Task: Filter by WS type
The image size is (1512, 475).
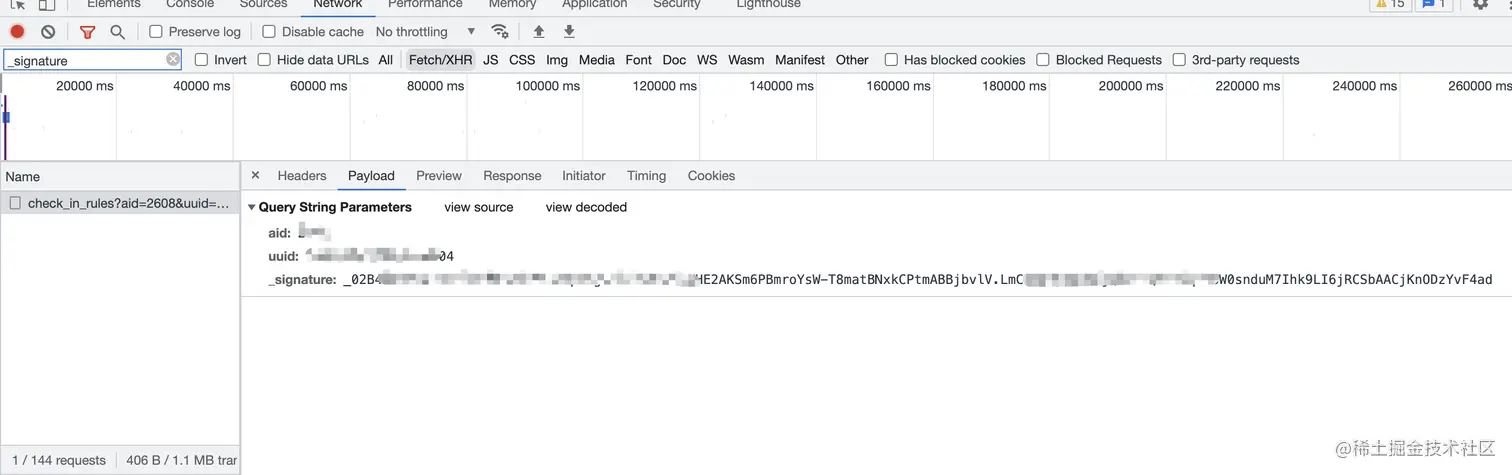Action: tap(707, 60)
